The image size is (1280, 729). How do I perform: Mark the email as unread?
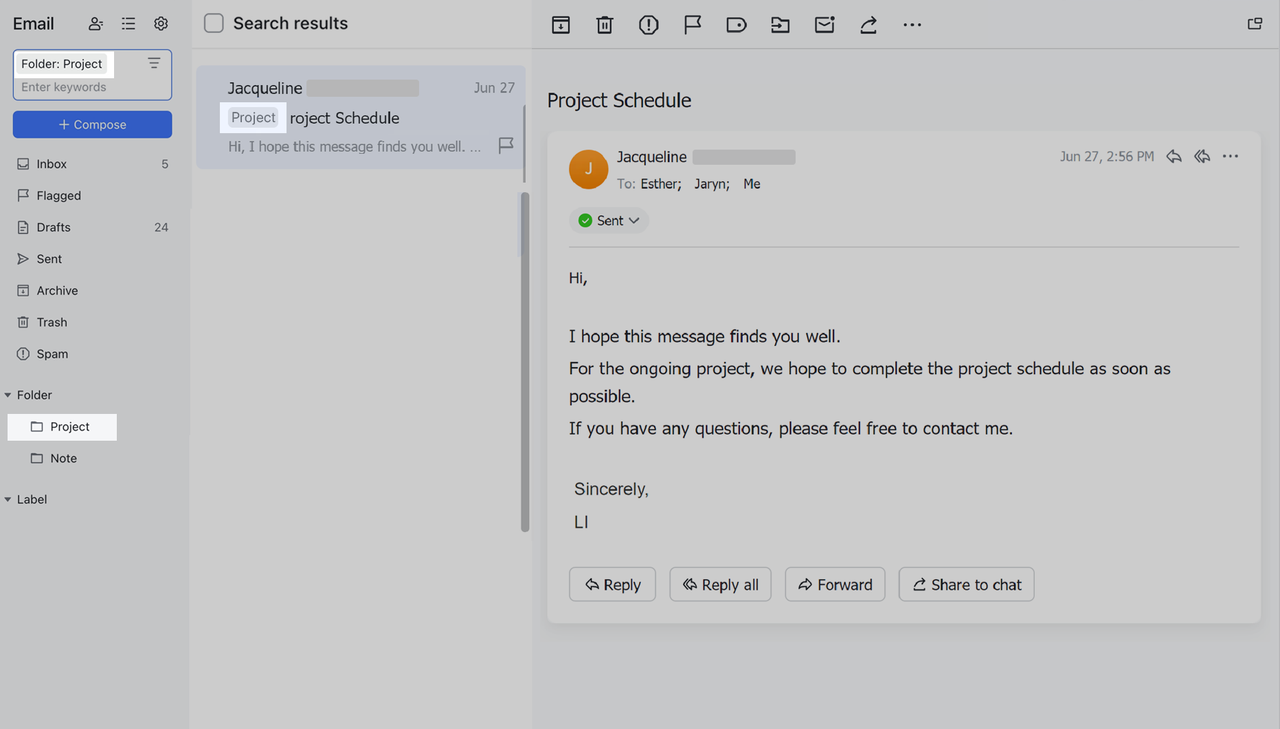(x=824, y=24)
